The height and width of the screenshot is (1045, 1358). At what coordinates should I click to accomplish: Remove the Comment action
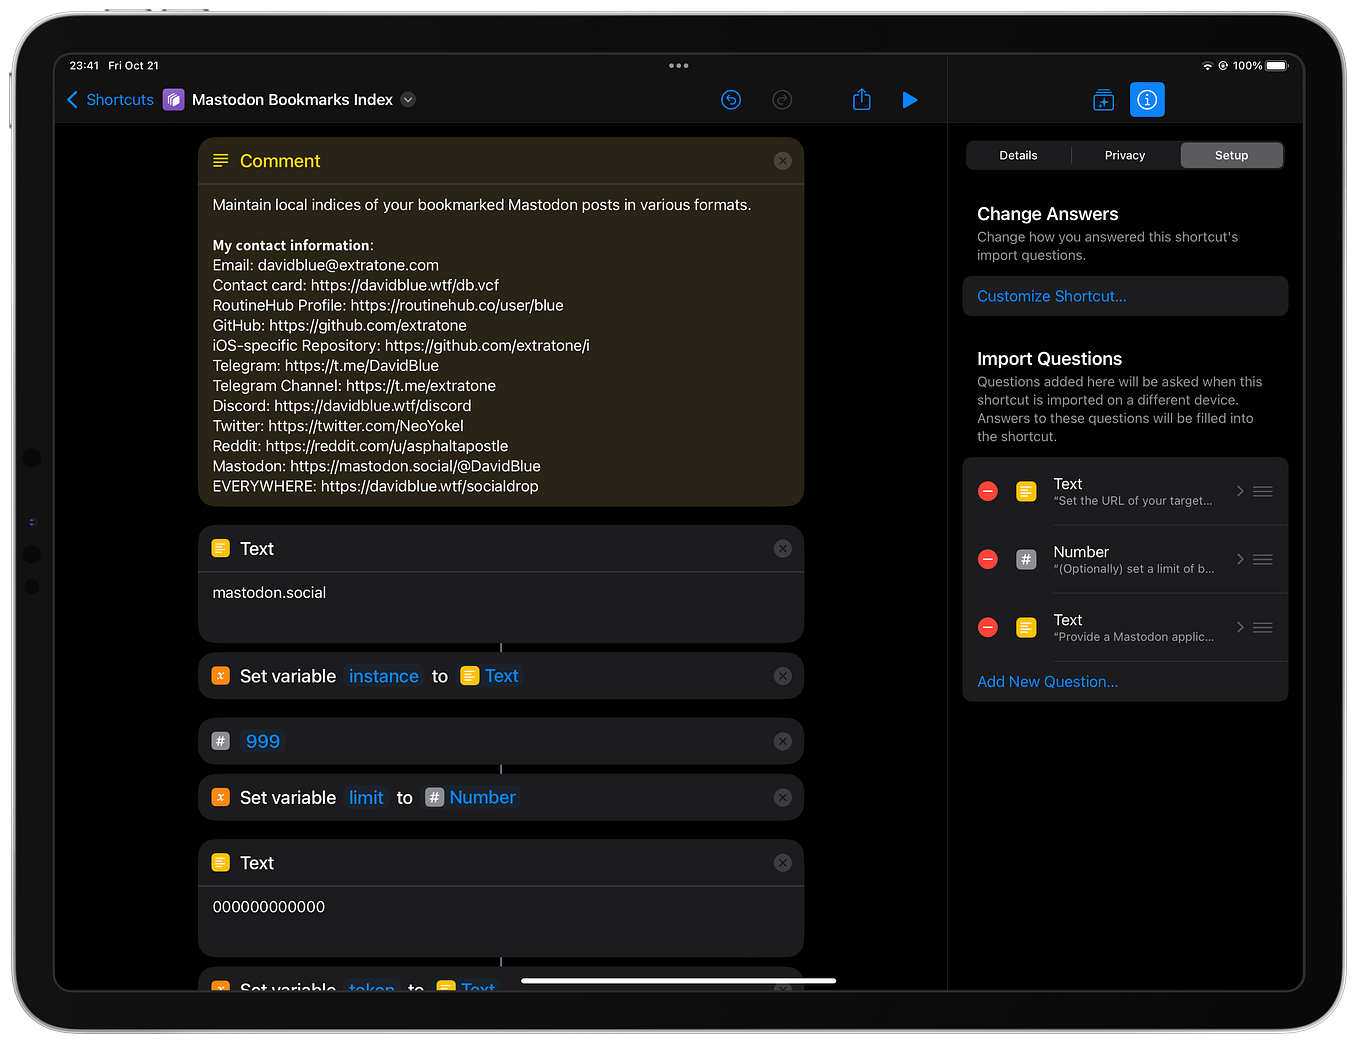click(x=783, y=161)
